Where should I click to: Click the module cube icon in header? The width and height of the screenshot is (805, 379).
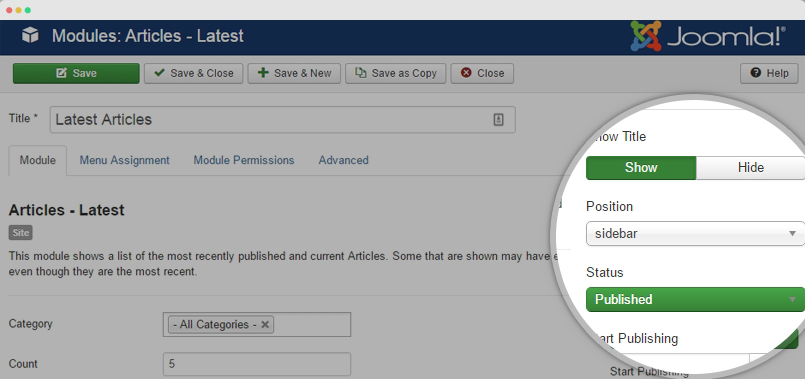click(x=30, y=35)
